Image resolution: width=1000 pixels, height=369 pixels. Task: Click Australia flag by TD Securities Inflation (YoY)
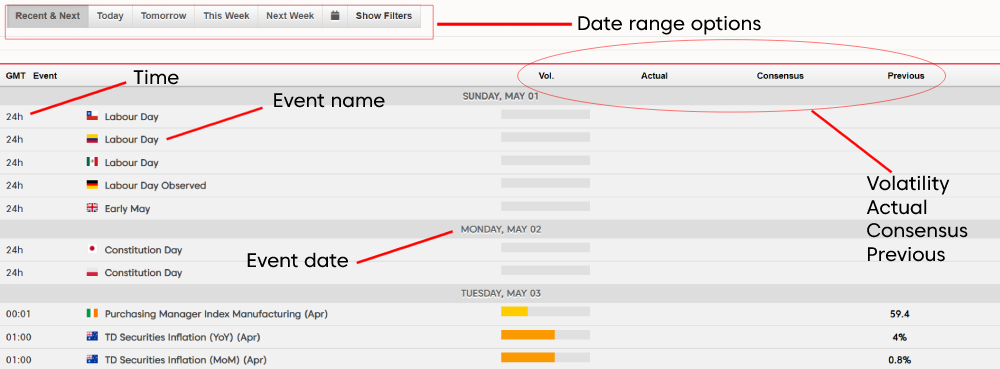92,336
